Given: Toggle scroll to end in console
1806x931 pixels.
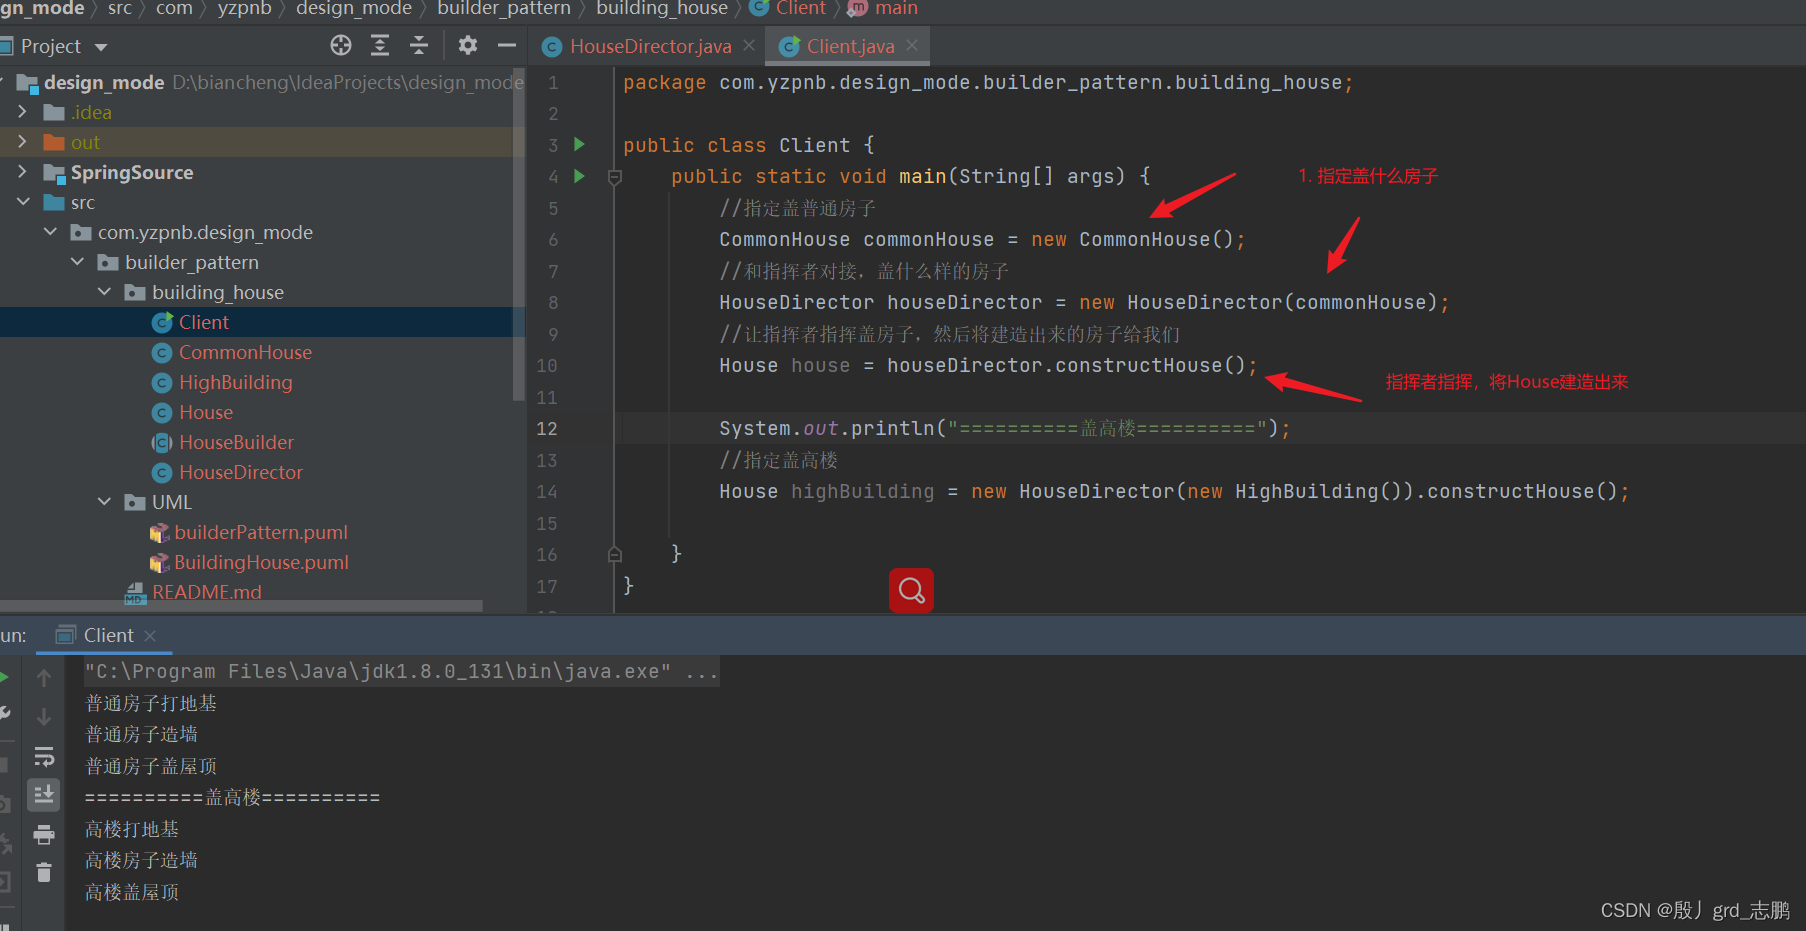Looking at the screenshot, I should [44, 795].
